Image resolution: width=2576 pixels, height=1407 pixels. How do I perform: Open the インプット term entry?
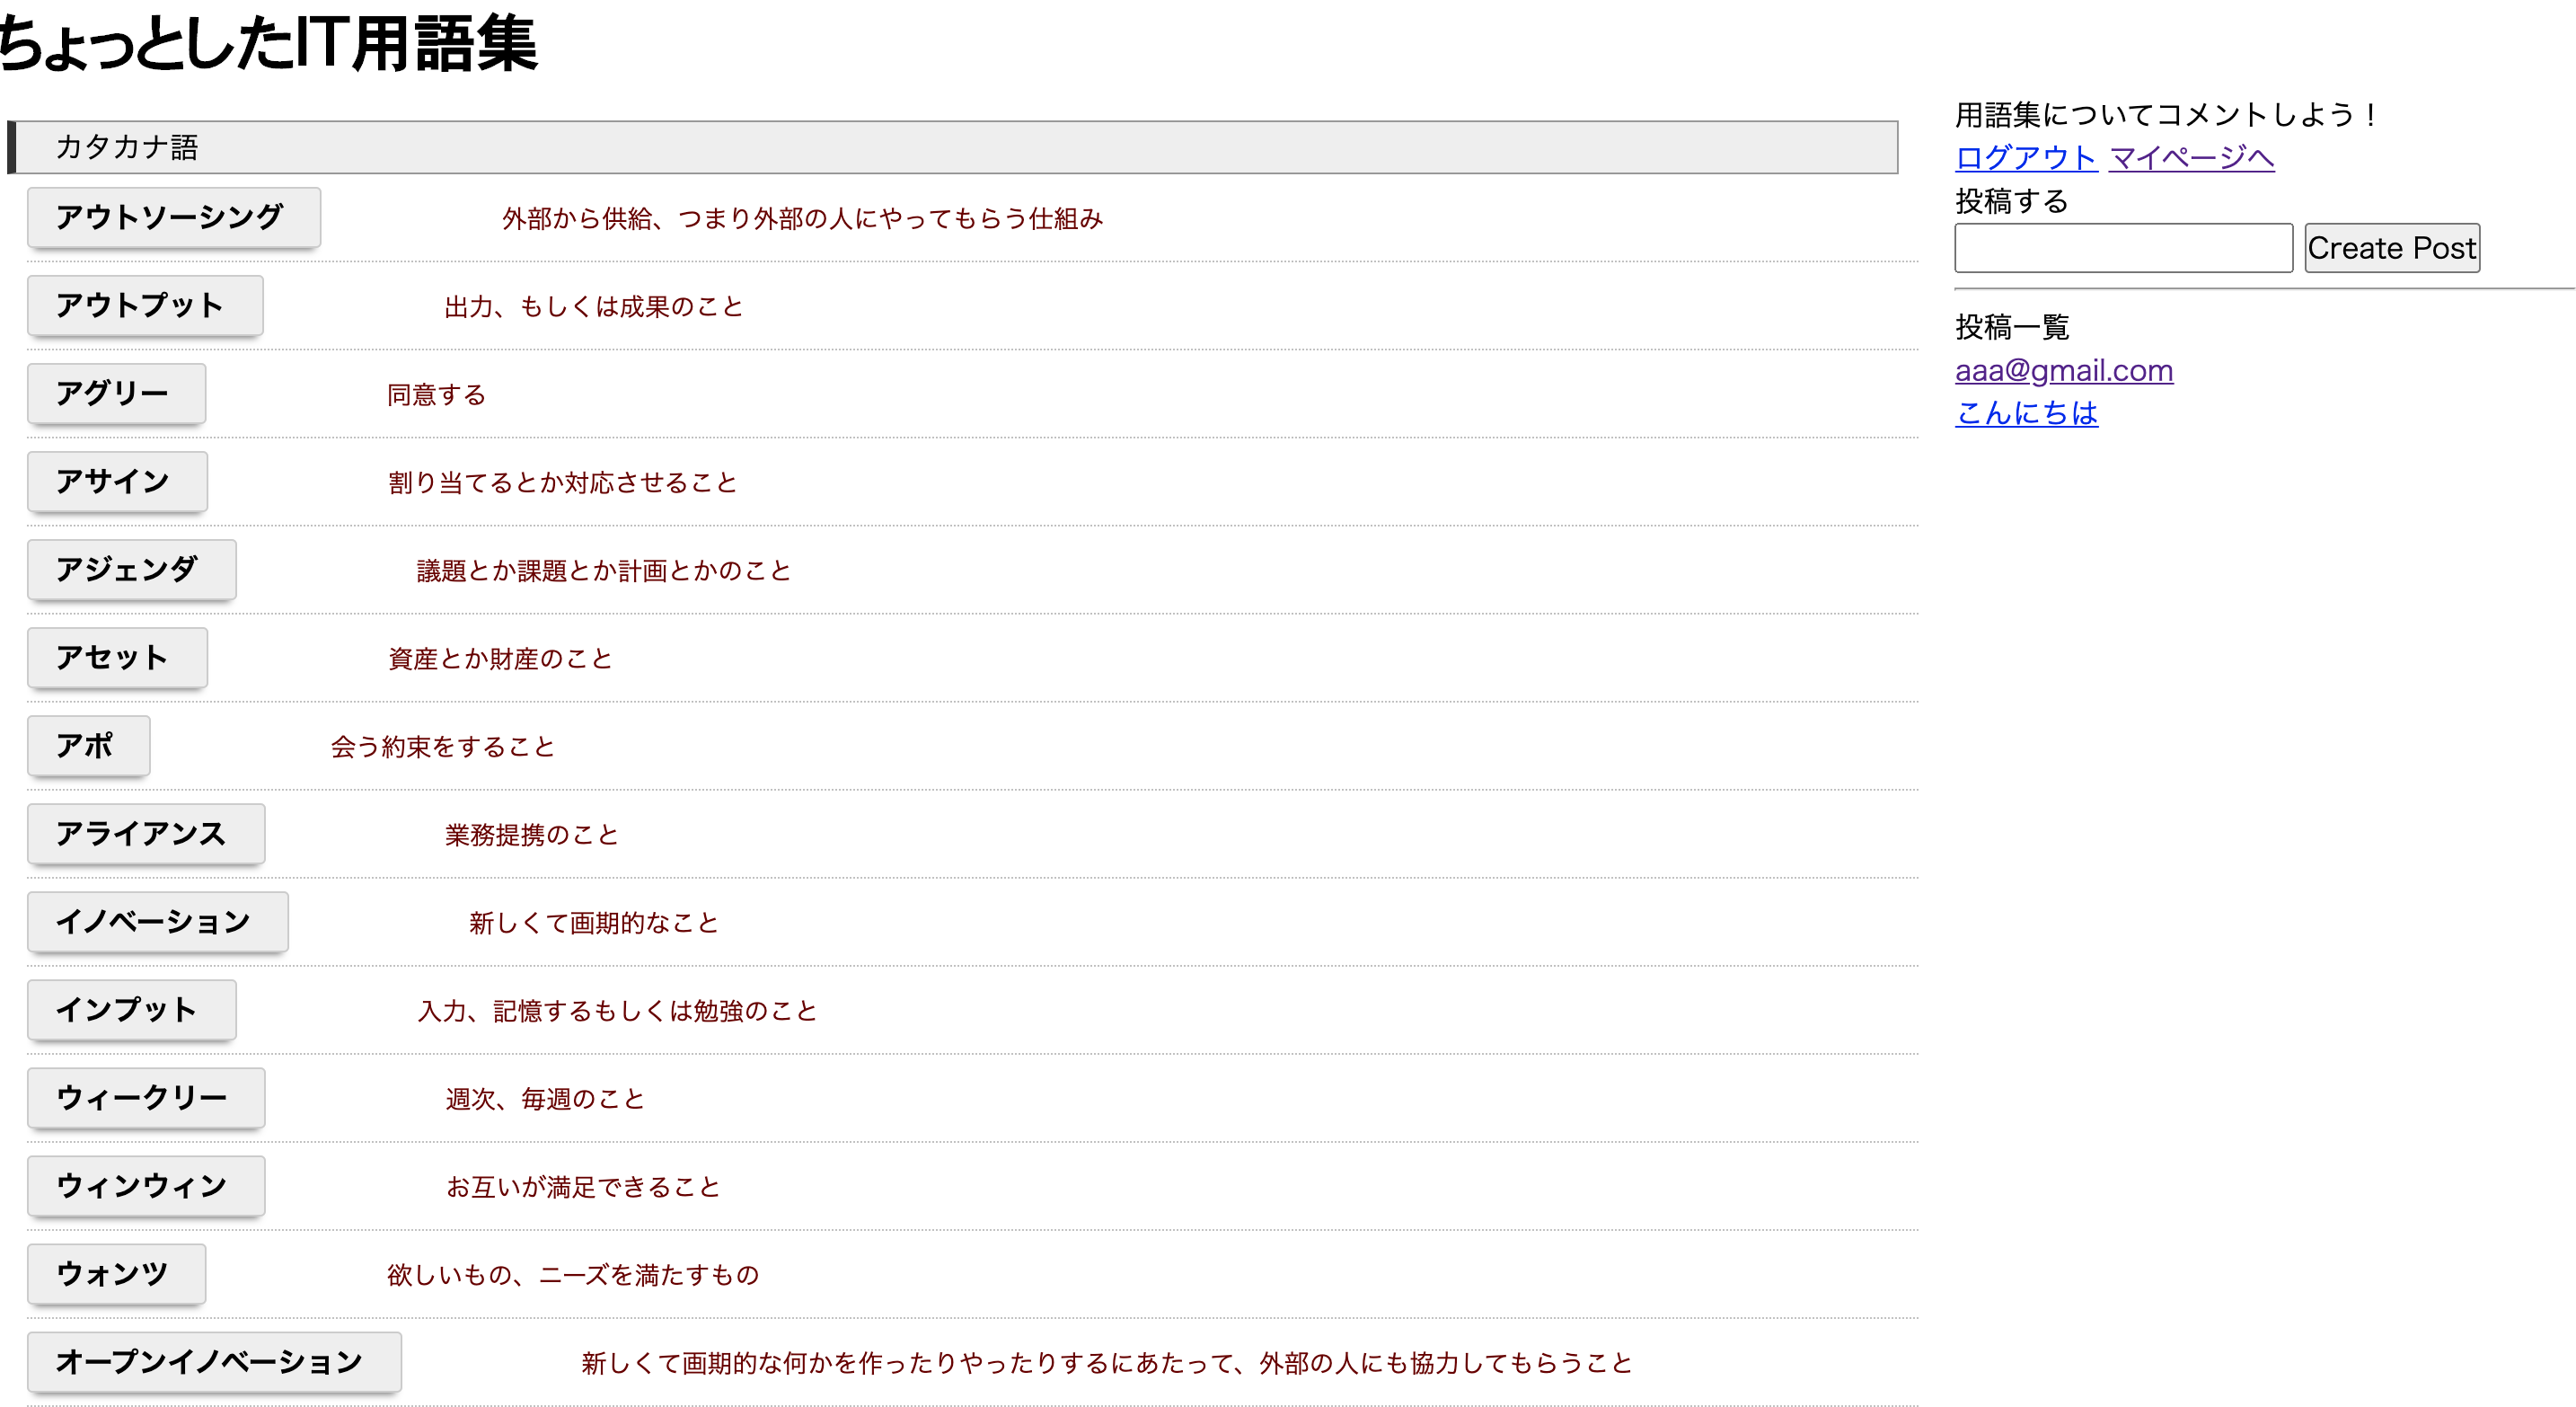point(130,1010)
